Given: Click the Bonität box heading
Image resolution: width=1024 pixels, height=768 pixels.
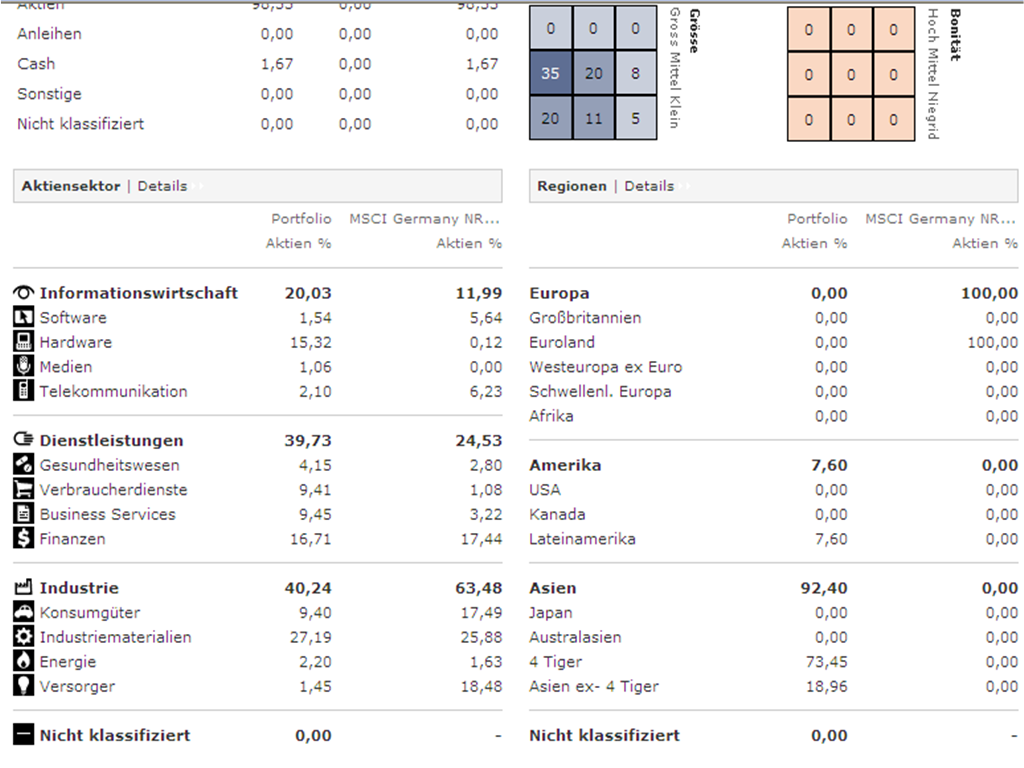Looking at the screenshot, I should 955,35.
